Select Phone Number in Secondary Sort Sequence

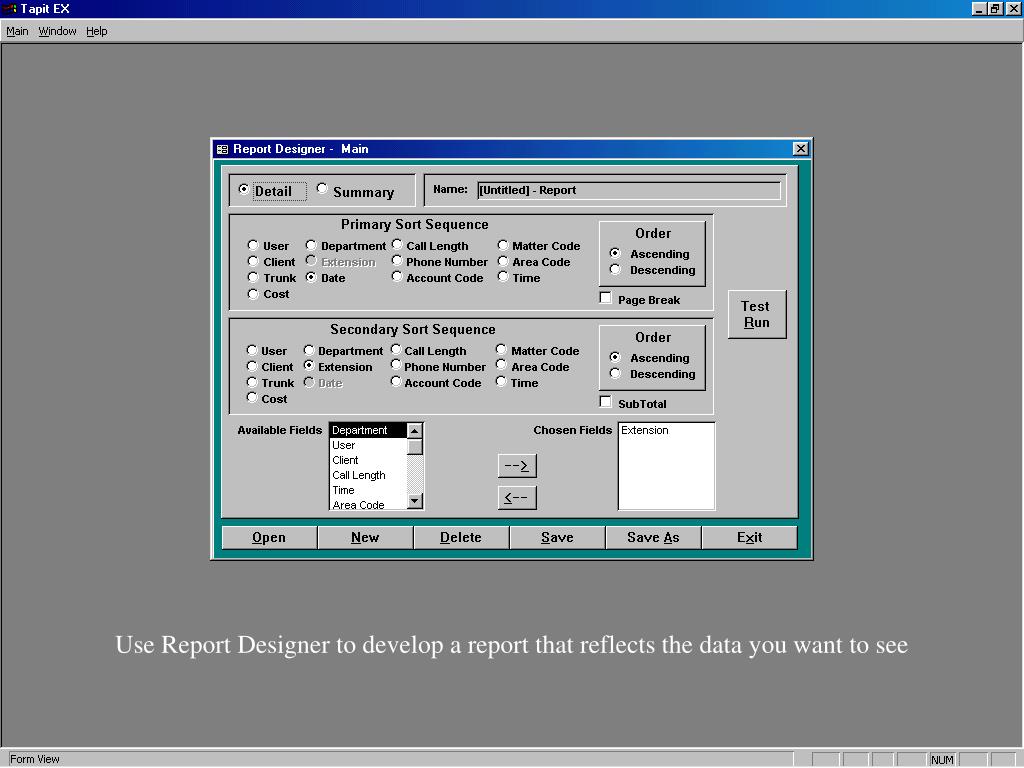[396, 365]
